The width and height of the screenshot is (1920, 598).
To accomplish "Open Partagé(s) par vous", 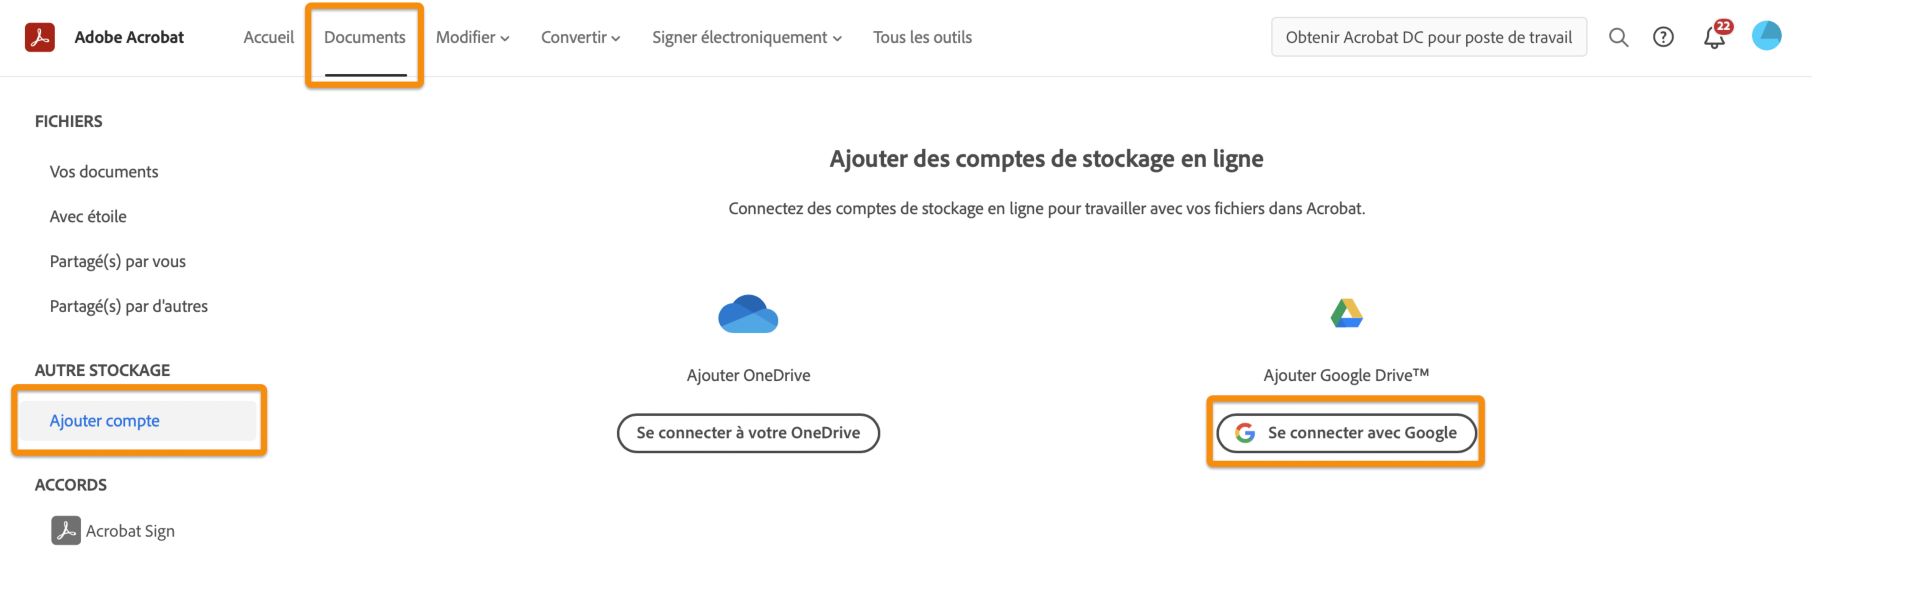I will [x=118, y=261].
